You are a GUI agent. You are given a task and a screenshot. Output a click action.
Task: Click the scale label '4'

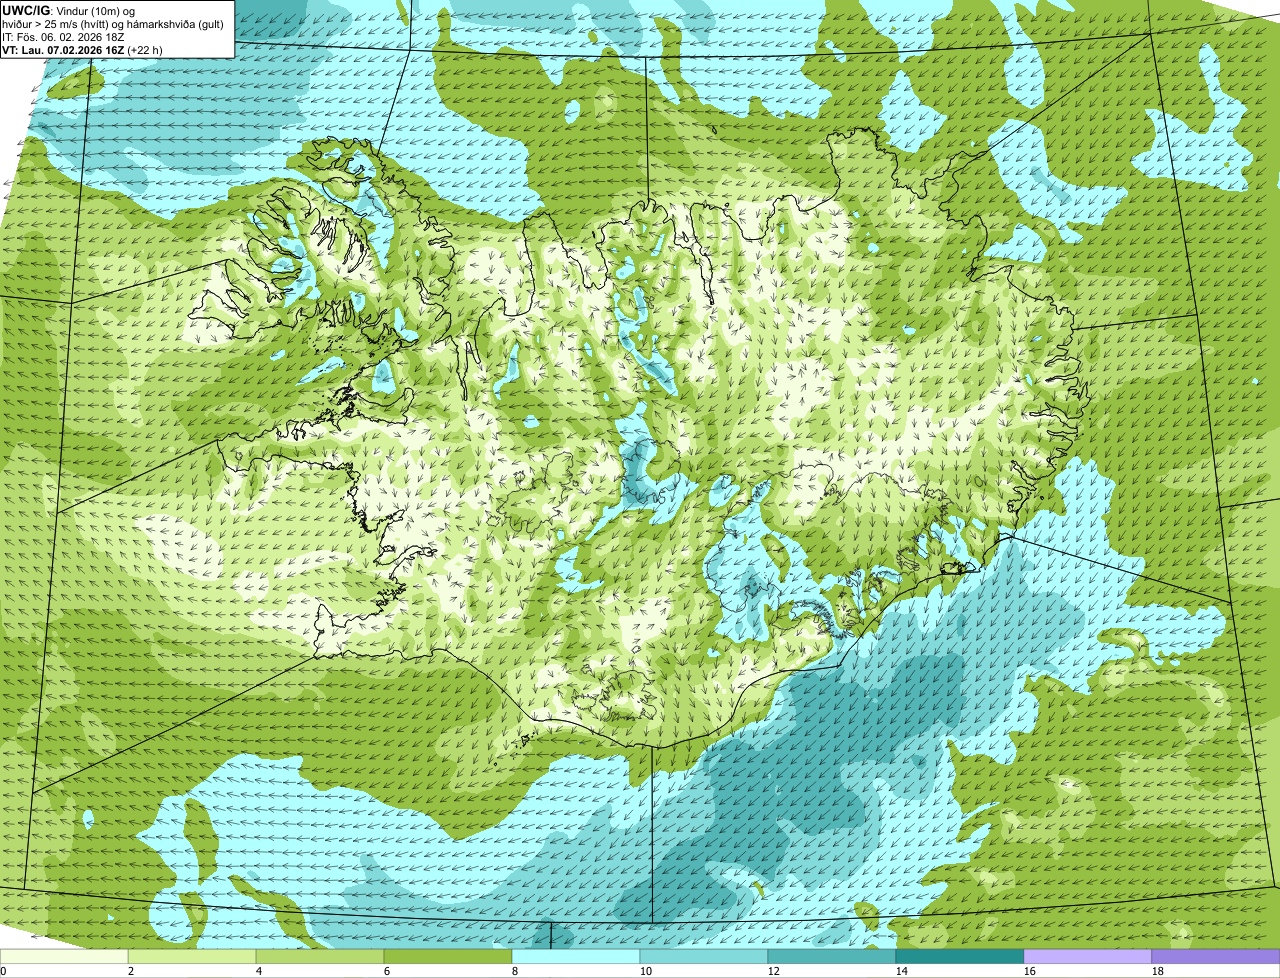[259, 971]
